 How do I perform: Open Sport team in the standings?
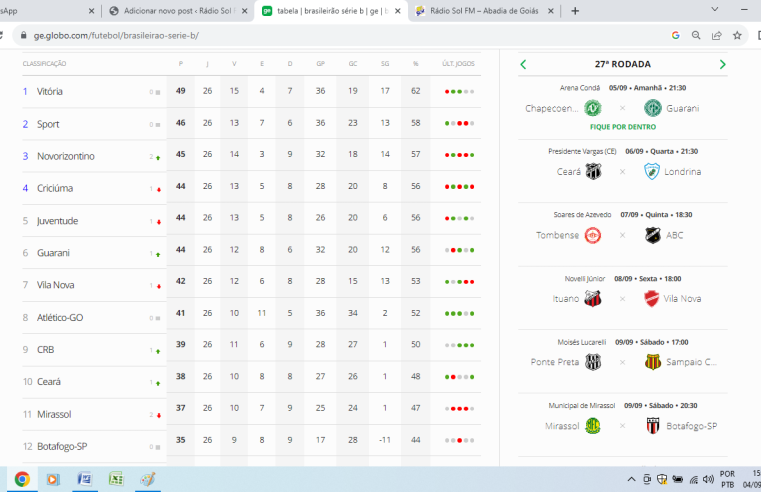[48, 124]
